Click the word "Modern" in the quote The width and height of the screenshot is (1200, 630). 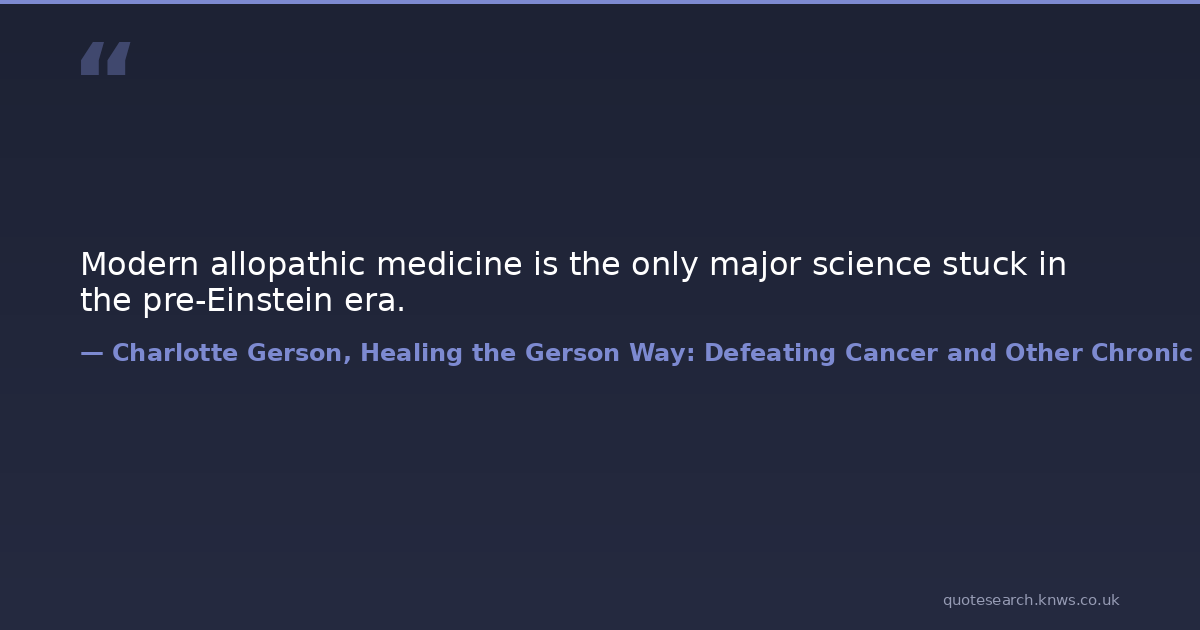(139, 265)
